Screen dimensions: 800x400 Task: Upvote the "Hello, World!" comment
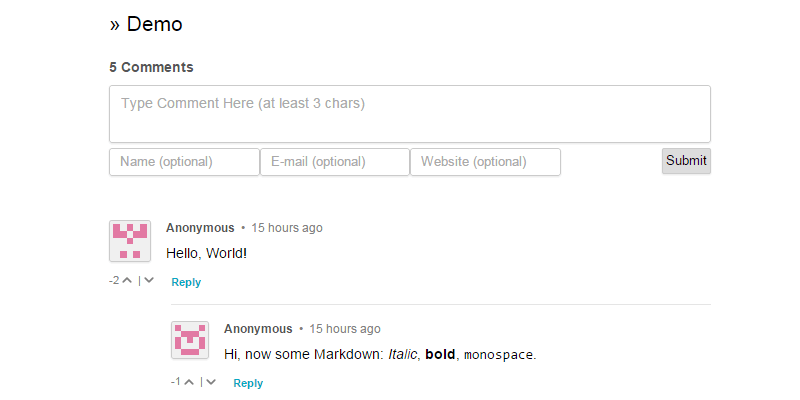(x=127, y=281)
